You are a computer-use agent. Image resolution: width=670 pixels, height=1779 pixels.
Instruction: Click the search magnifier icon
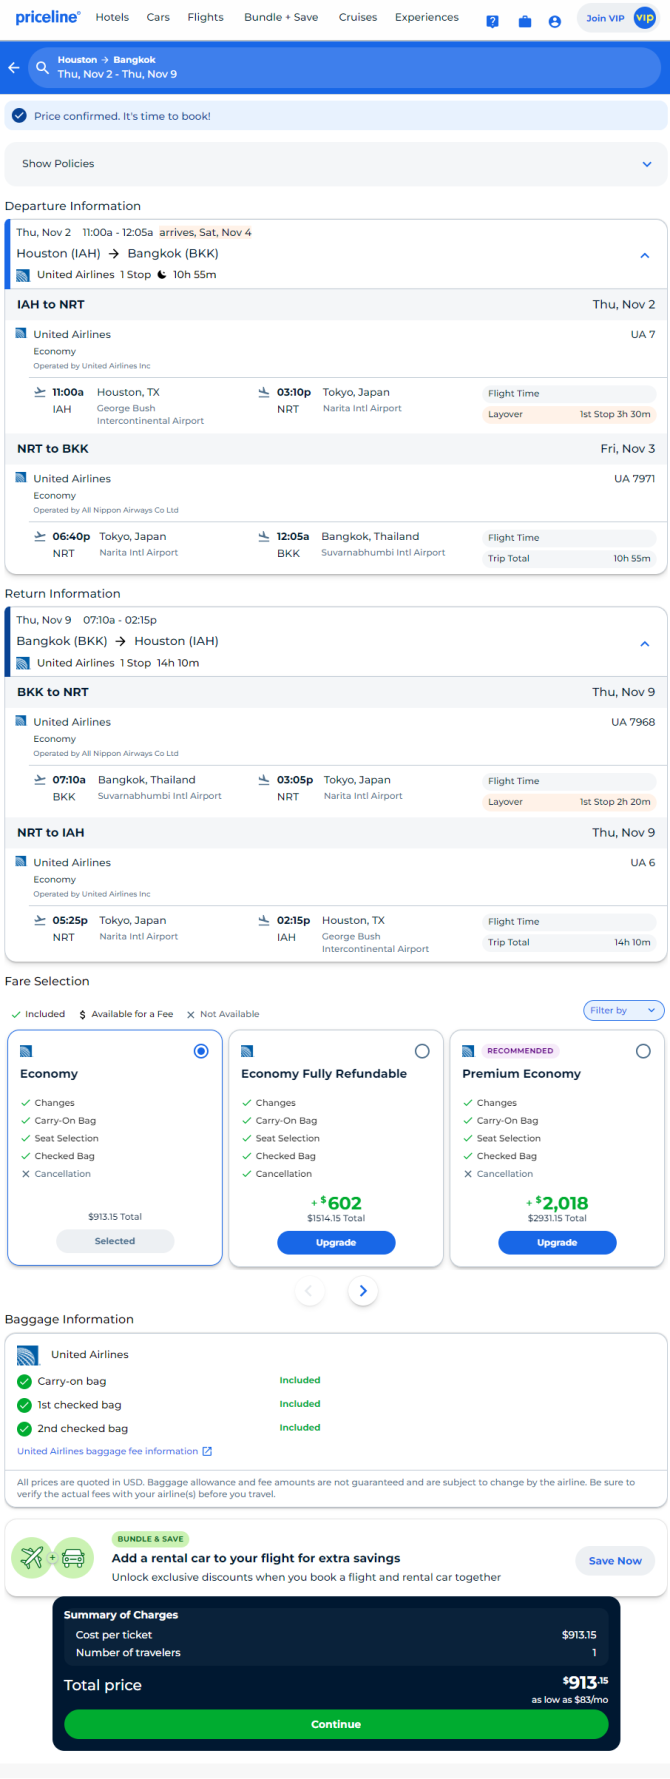(42, 68)
